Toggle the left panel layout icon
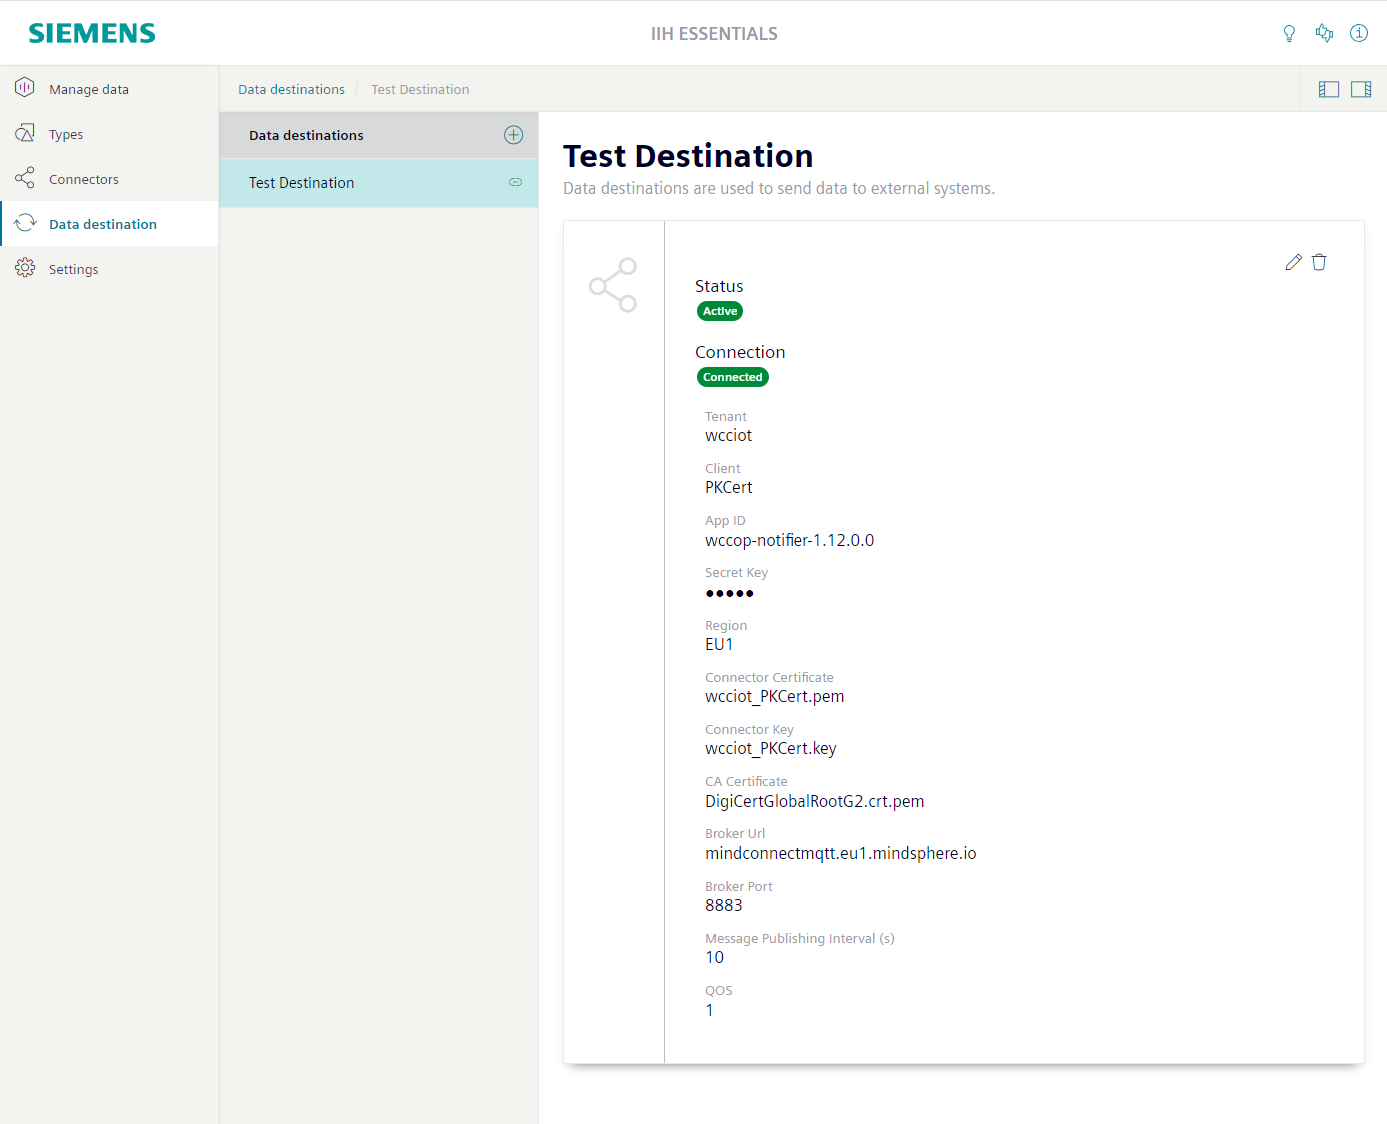The image size is (1387, 1124). pos(1328,89)
